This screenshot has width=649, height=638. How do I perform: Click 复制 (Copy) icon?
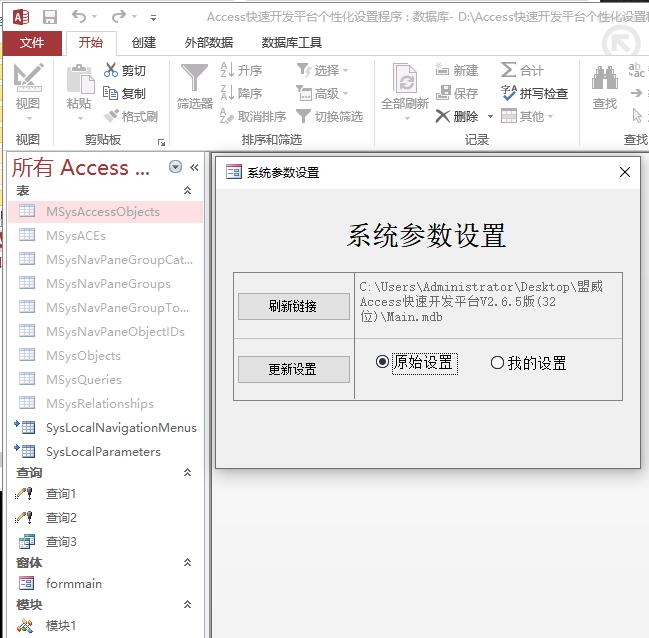click(111, 93)
